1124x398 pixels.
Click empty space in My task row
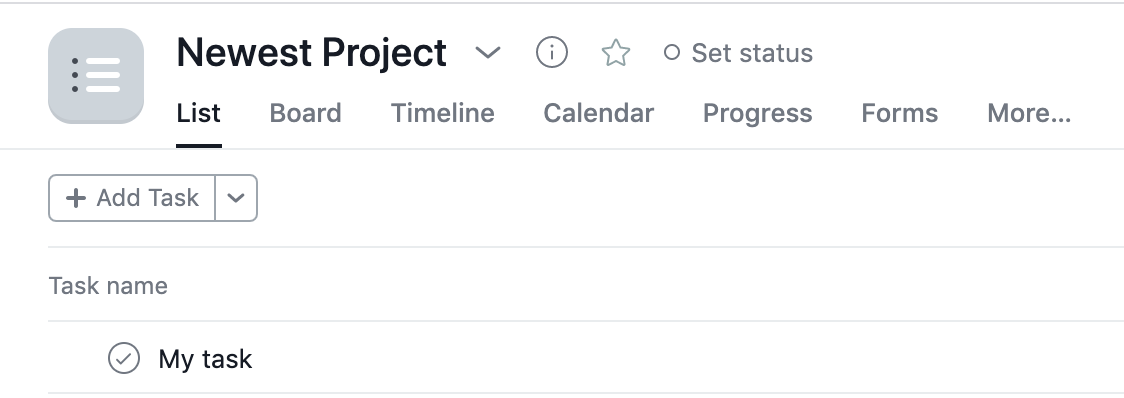[681, 358]
